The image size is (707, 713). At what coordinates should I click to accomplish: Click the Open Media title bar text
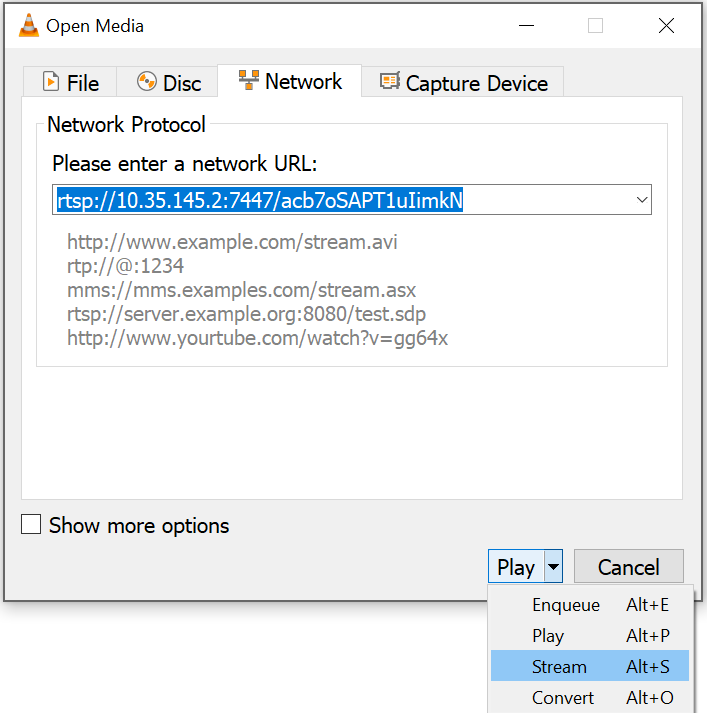(95, 26)
